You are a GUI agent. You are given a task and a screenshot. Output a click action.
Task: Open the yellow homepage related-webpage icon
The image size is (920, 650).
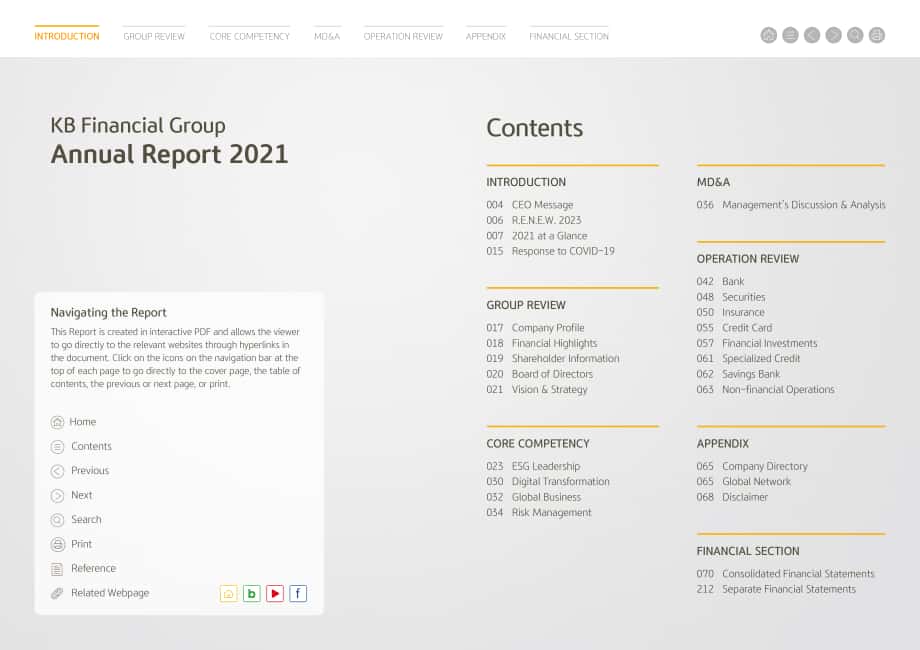tap(229, 594)
